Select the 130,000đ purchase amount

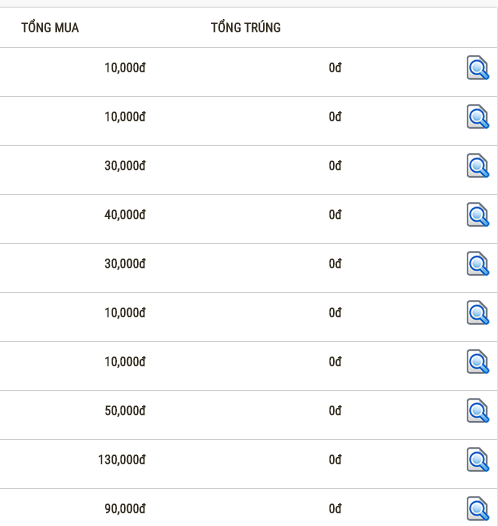[122, 460]
